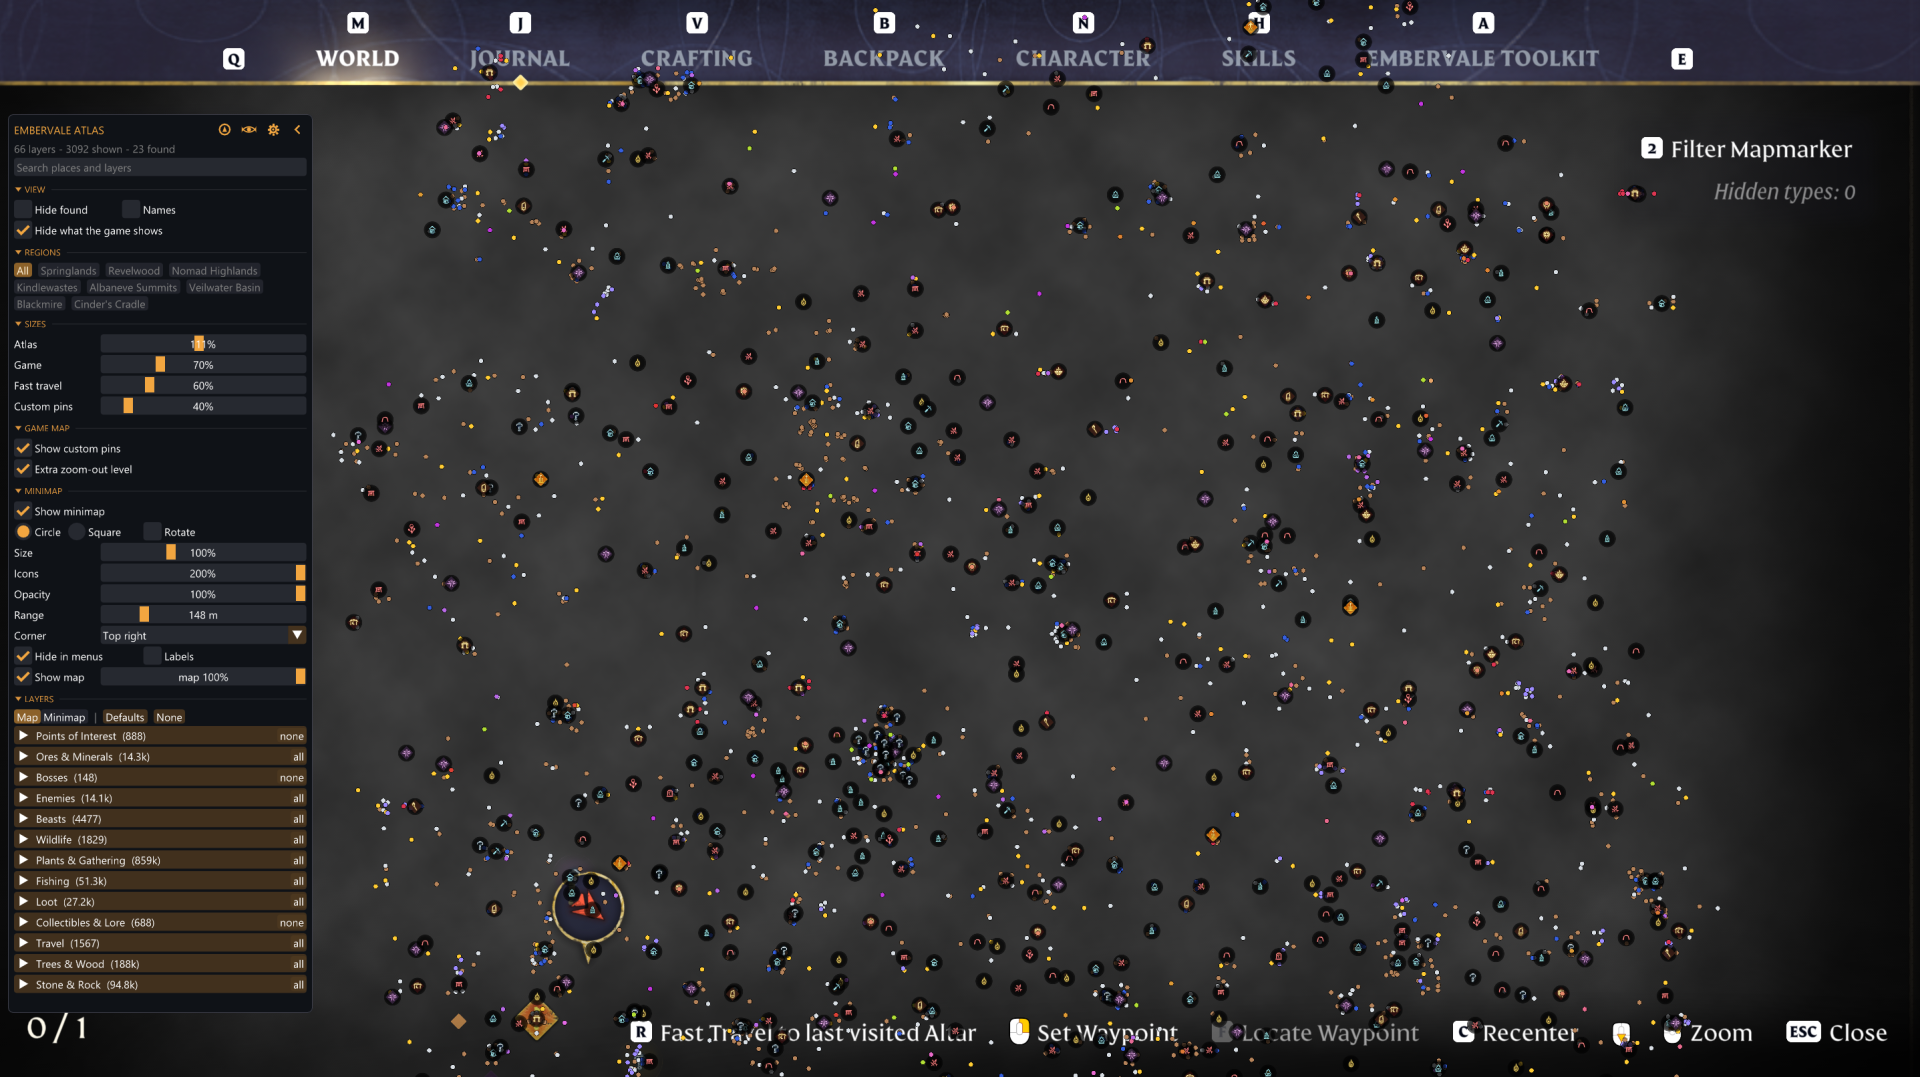Screen dimensions: 1920x1077
Task: Enable the Hide found checkbox
Action: coord(23,210)
